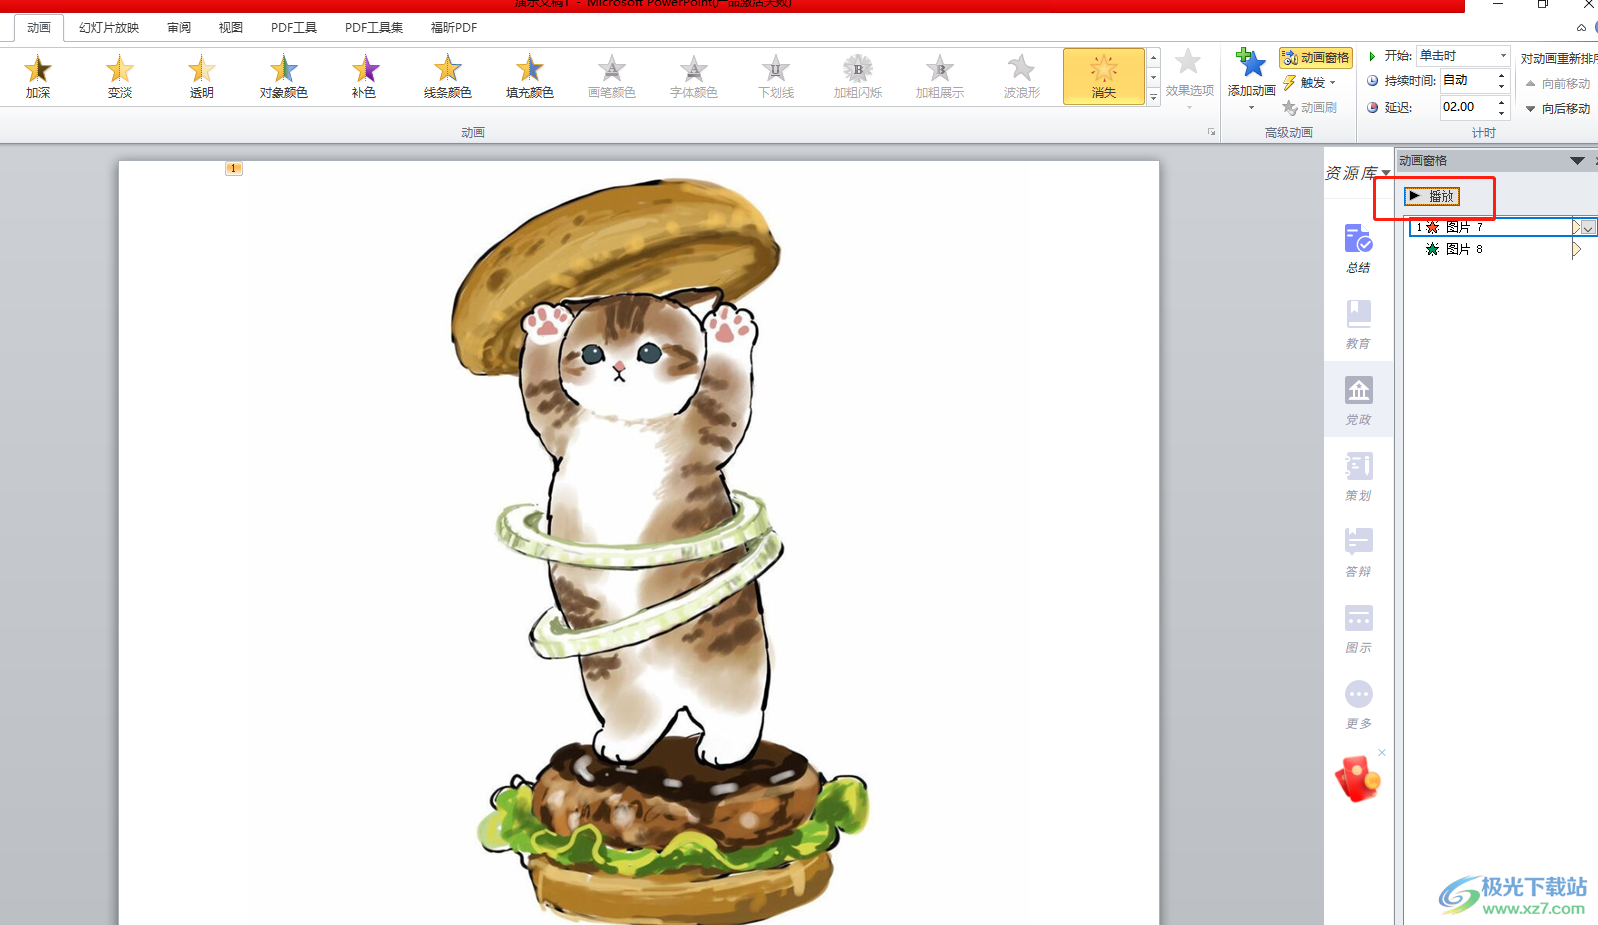Apply the 加深 (Darken) emphasis effect
Viewport: 1598px width, 925px height.
pos(38,77)
